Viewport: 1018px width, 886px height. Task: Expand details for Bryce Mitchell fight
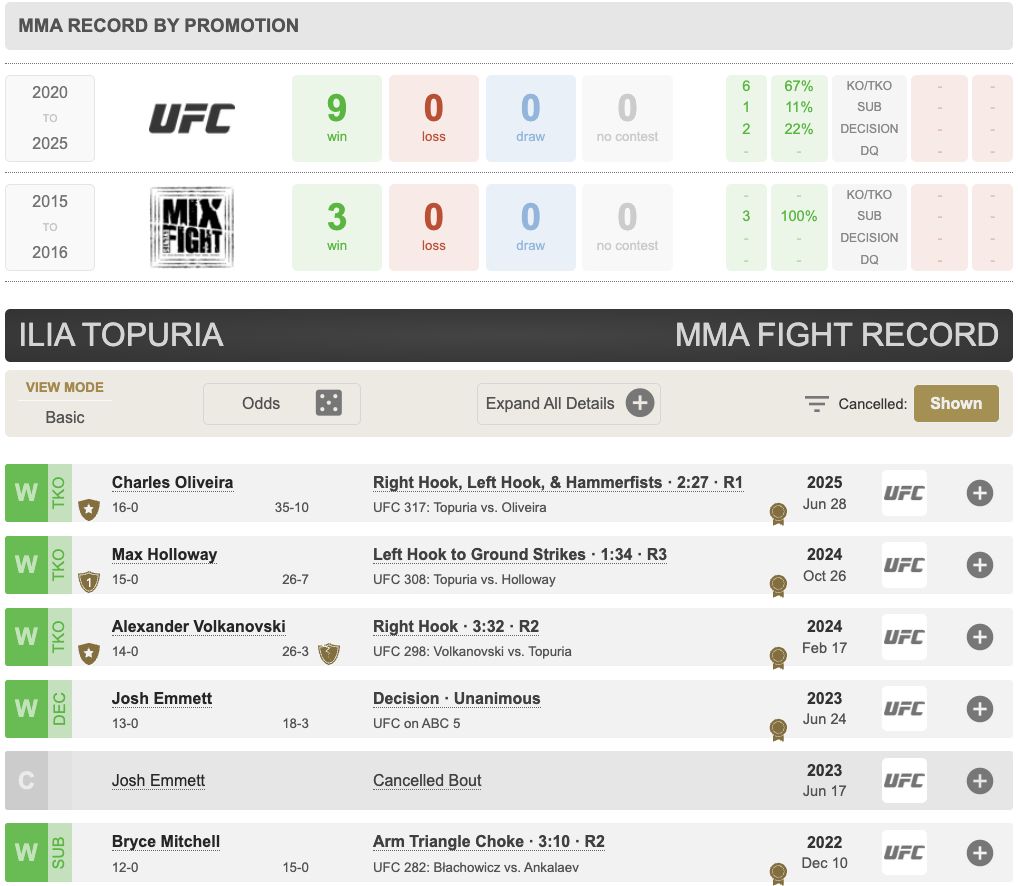pos(980,853)
